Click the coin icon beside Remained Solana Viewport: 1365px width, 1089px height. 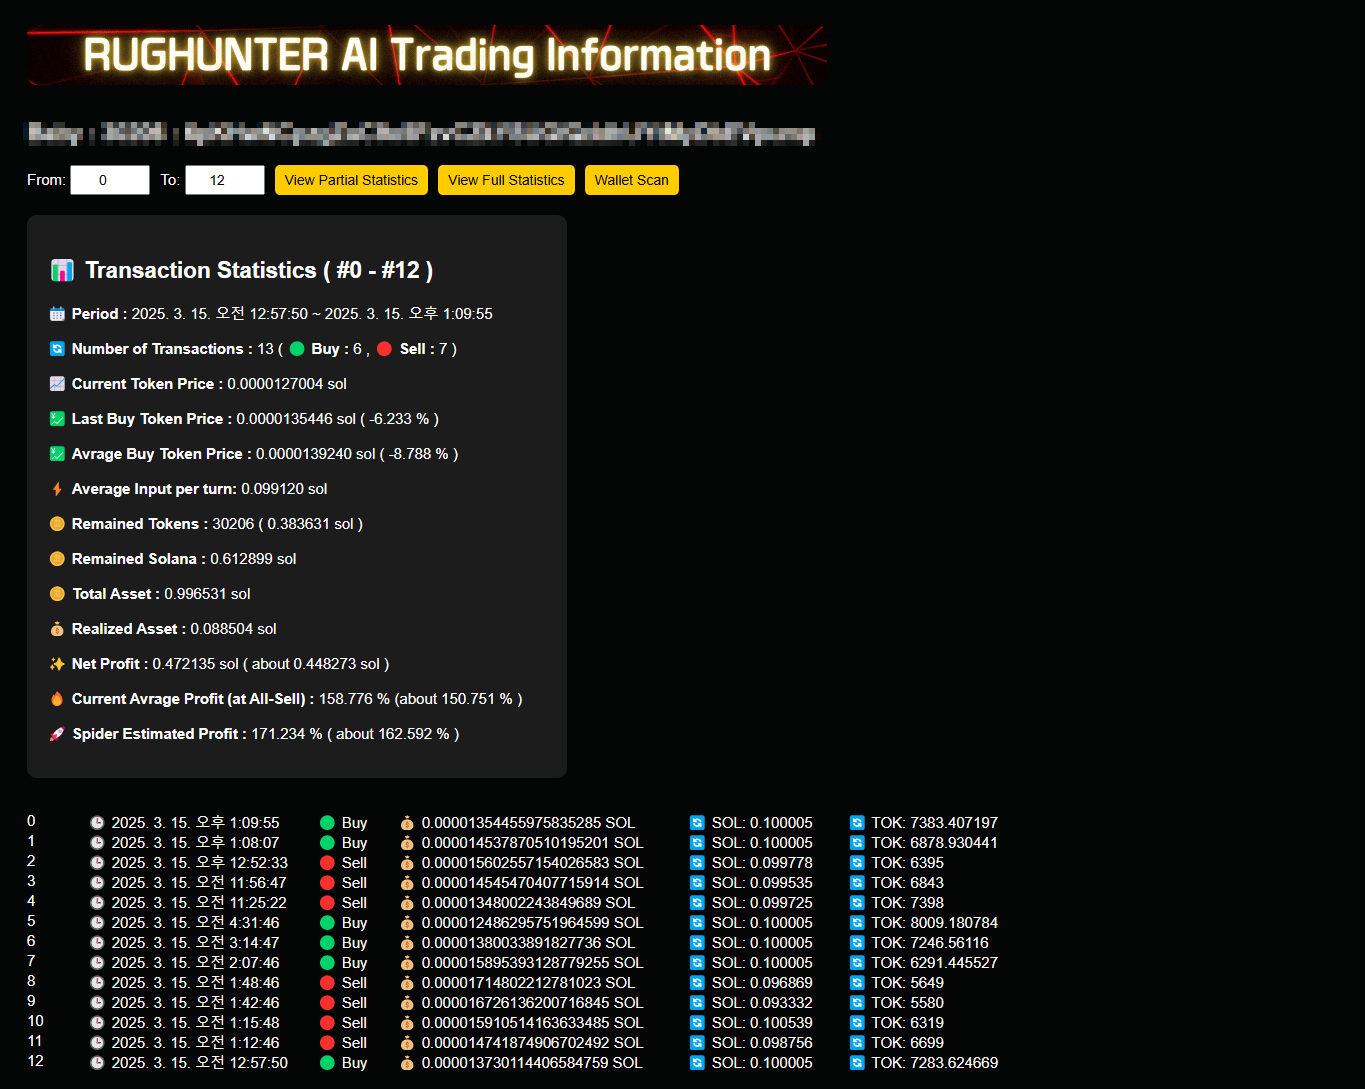click(x=57, y=559)
